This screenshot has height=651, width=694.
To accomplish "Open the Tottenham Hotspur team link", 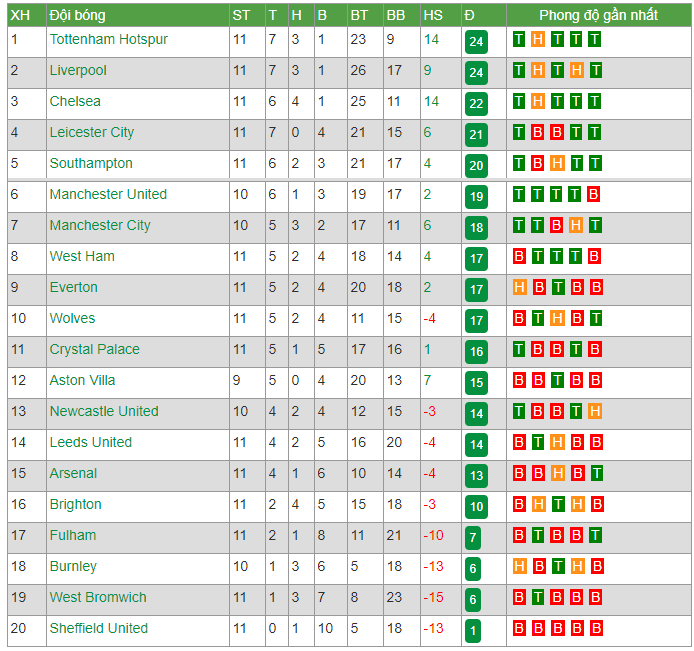I will pos(108,39).
